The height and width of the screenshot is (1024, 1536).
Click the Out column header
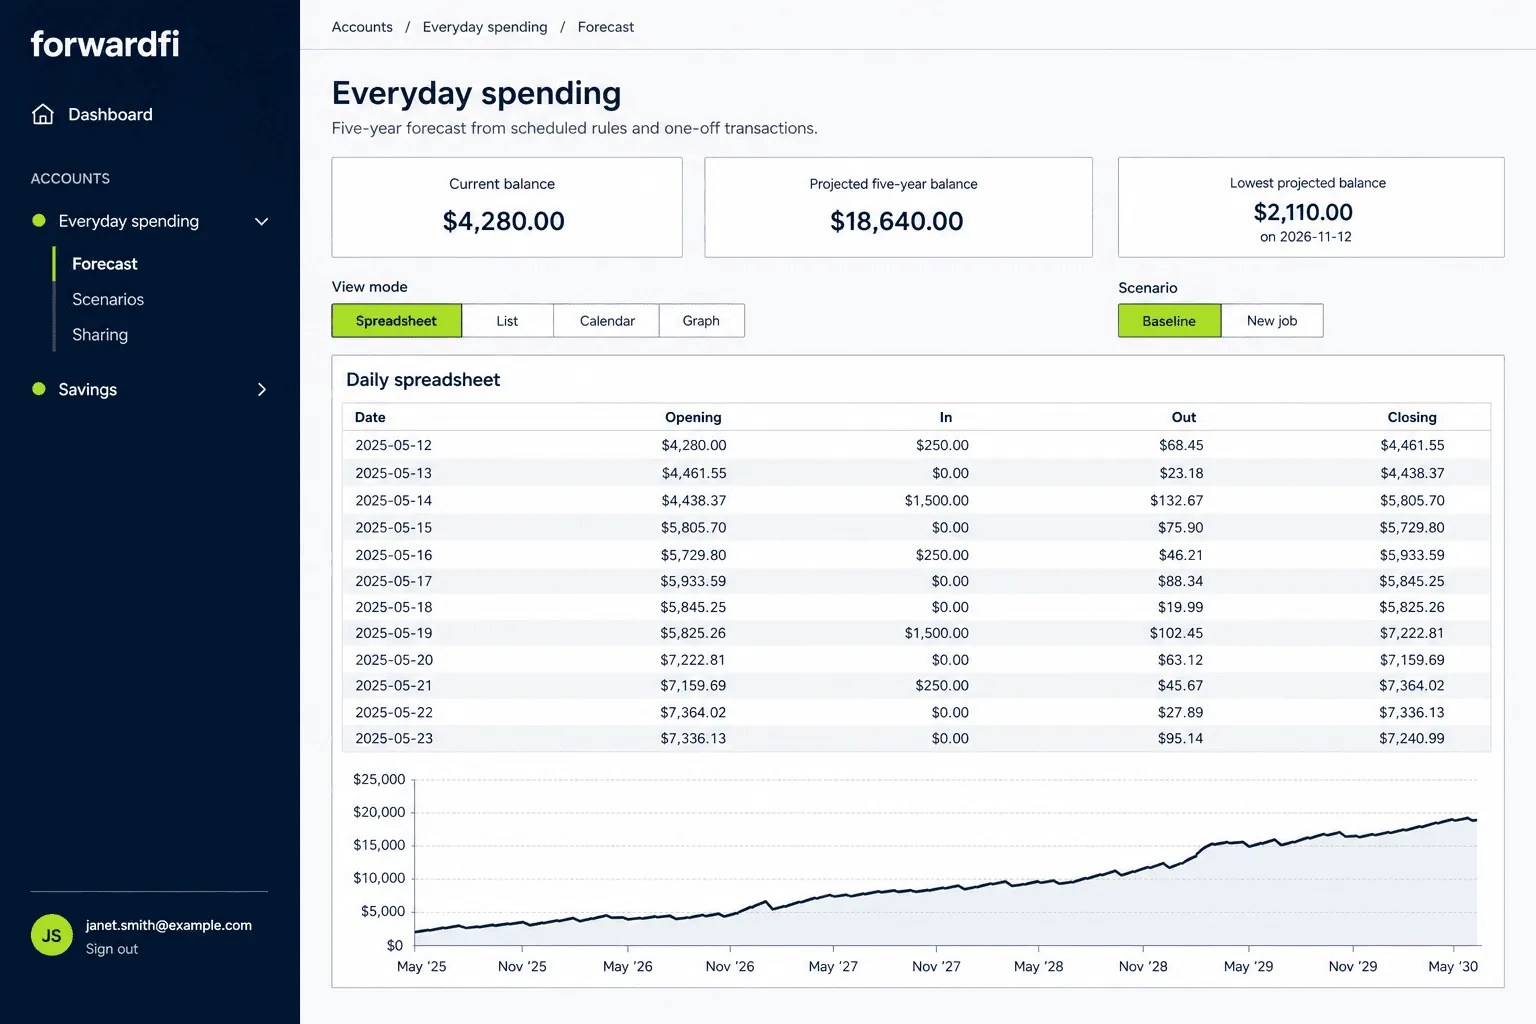coord(1184,417)
